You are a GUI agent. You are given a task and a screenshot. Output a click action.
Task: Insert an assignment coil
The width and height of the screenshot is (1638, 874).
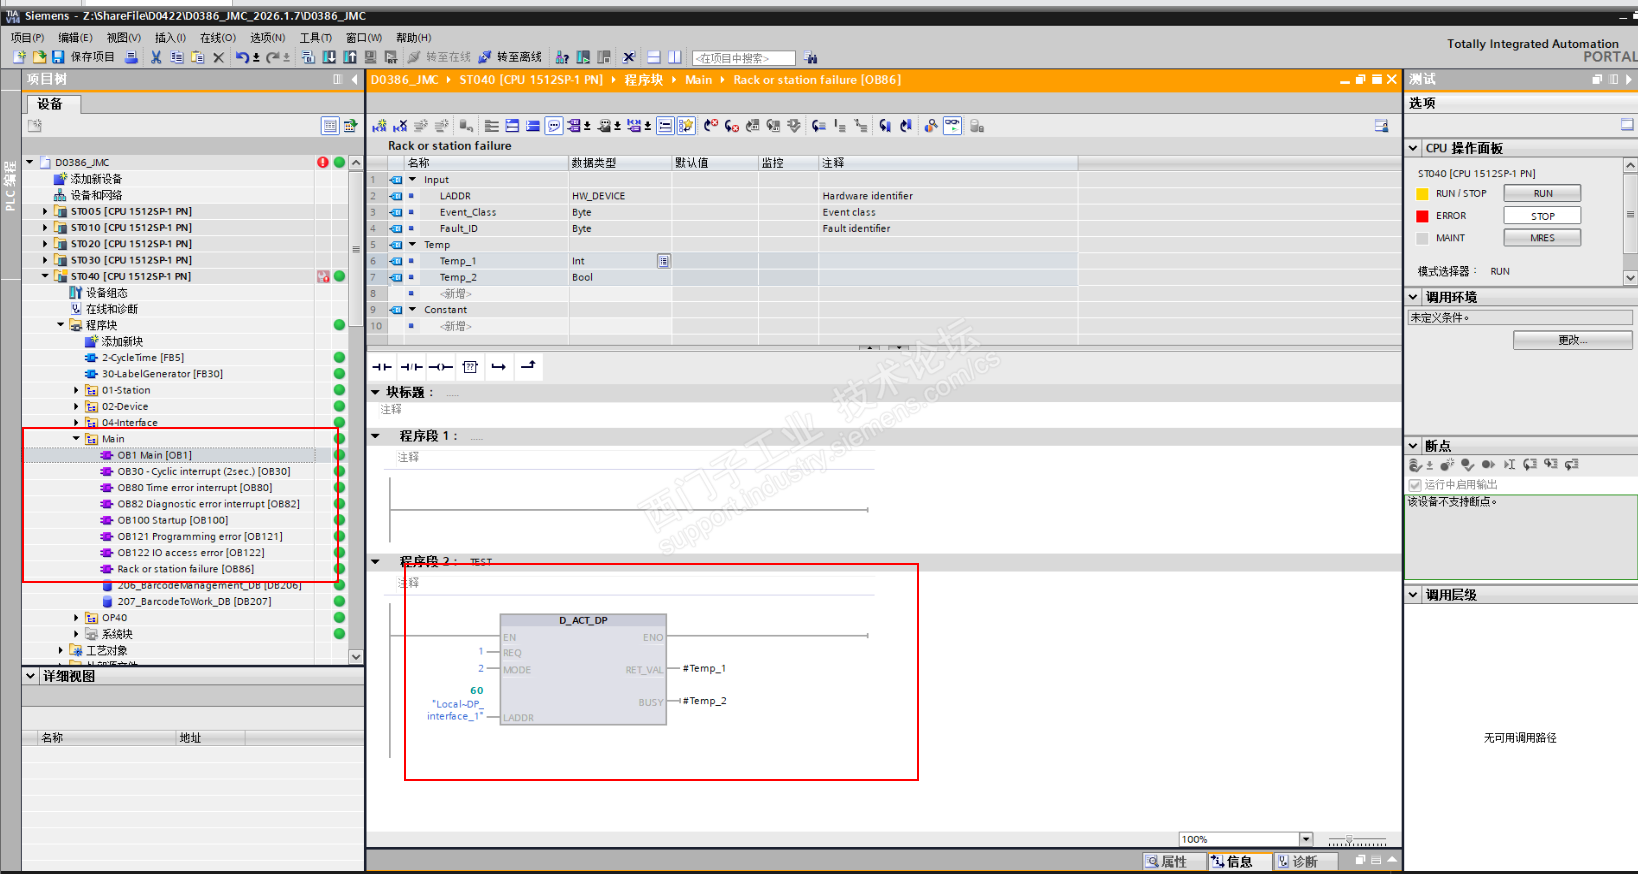[441, 367]
